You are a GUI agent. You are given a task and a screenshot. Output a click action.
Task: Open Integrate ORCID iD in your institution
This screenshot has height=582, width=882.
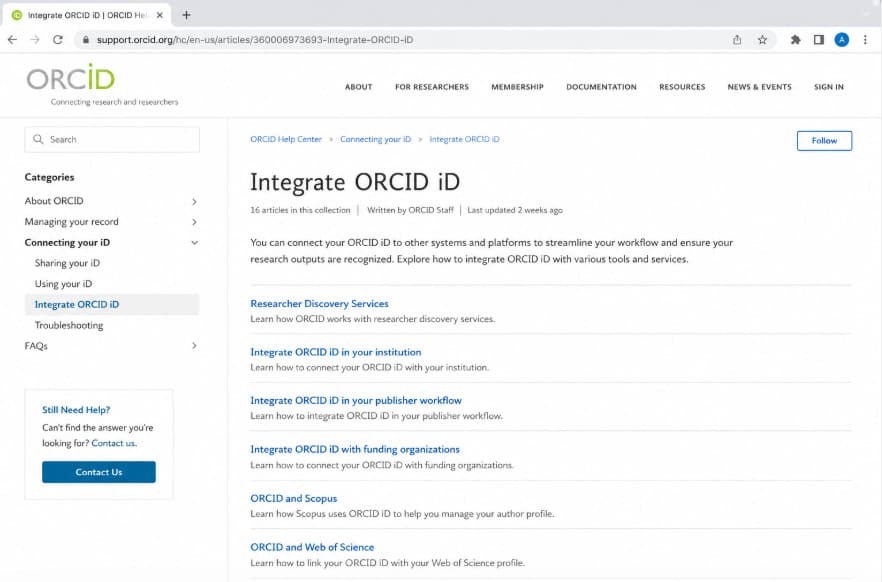(335, 352)
